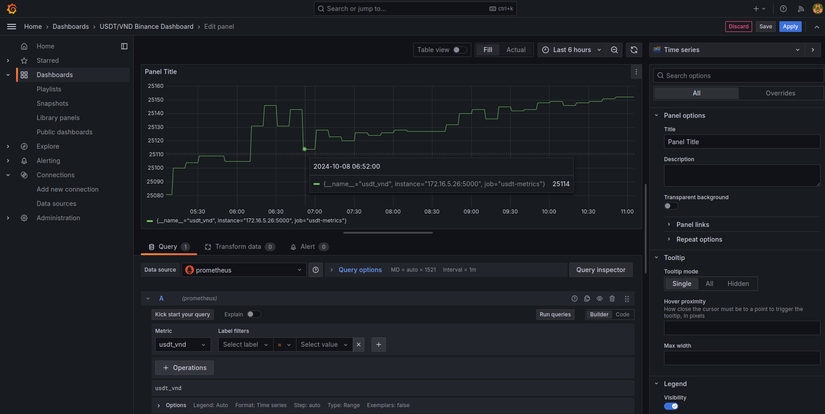Click Starred in the sidebar
Screen dimensions: 825x414
(47, 60)
